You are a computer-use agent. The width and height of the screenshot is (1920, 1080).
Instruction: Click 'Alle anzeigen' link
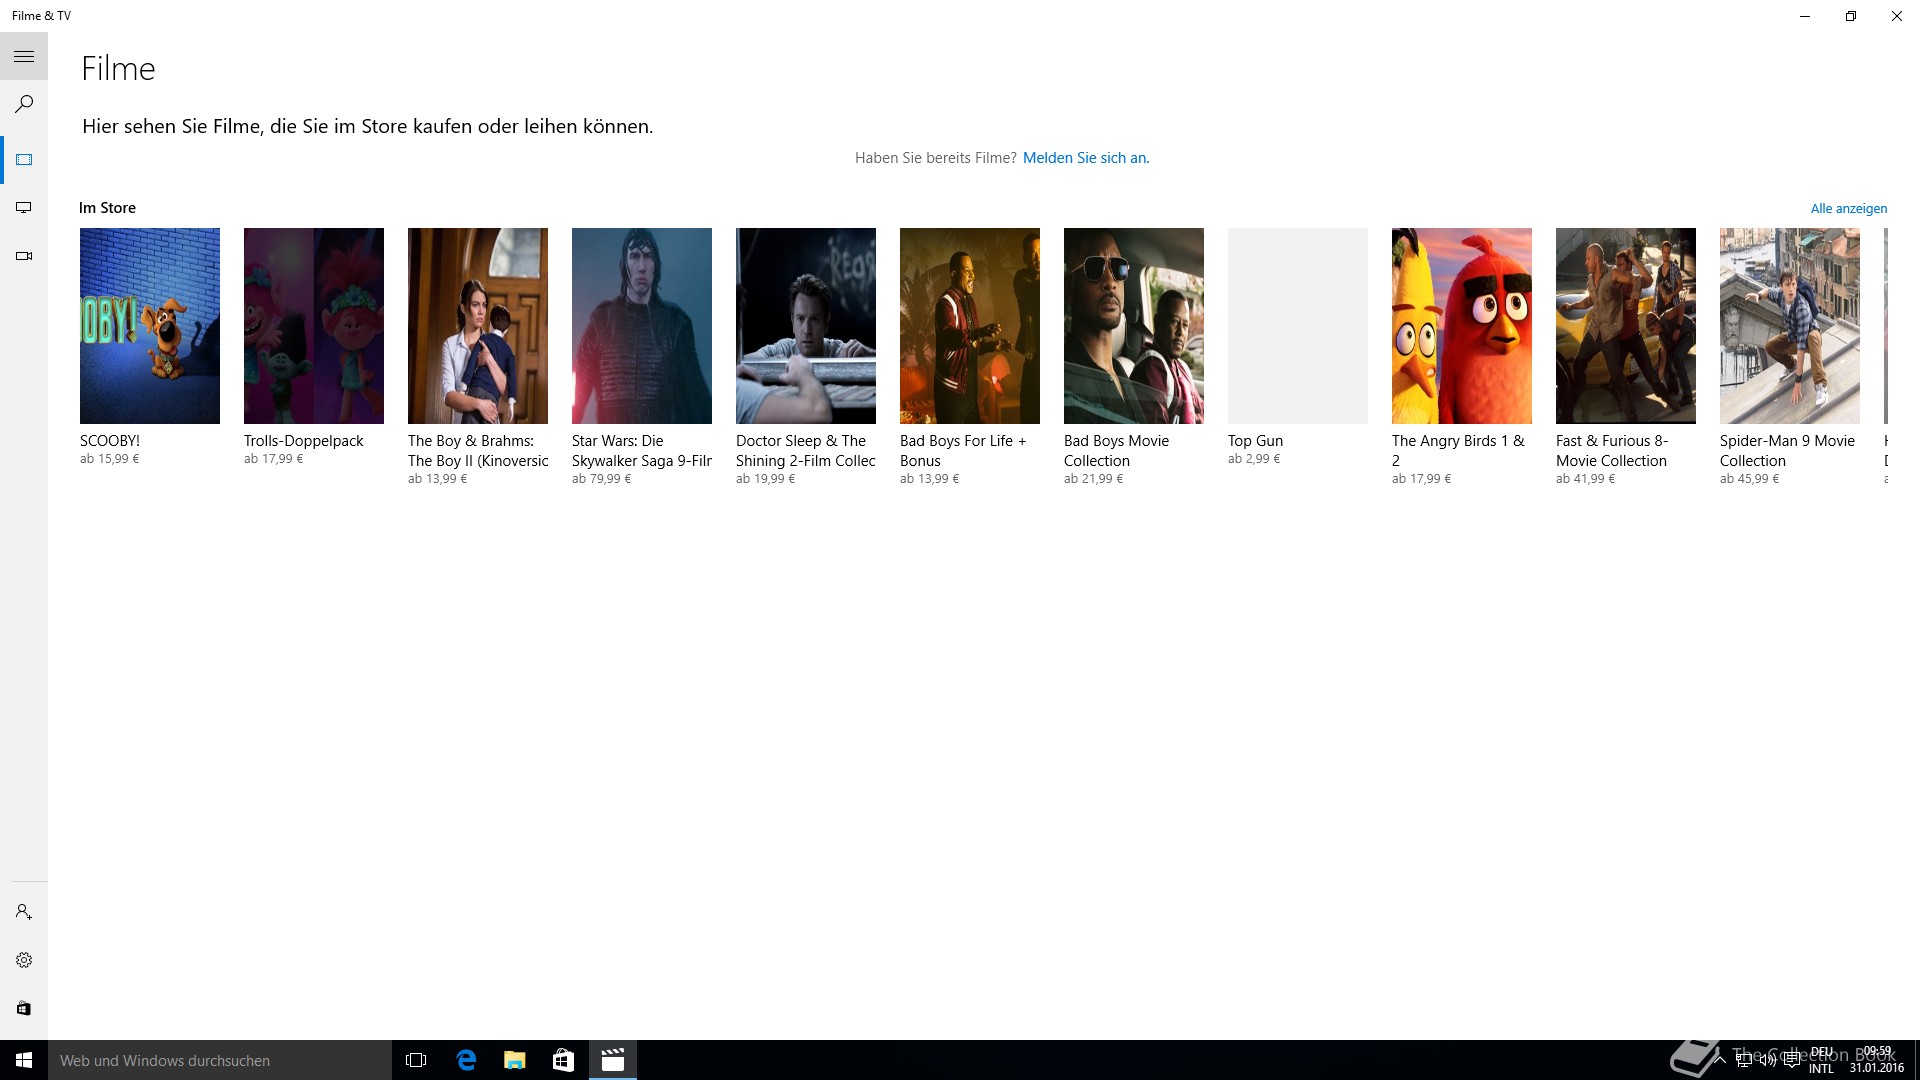pyautogui.click(x=1849, y=208)
